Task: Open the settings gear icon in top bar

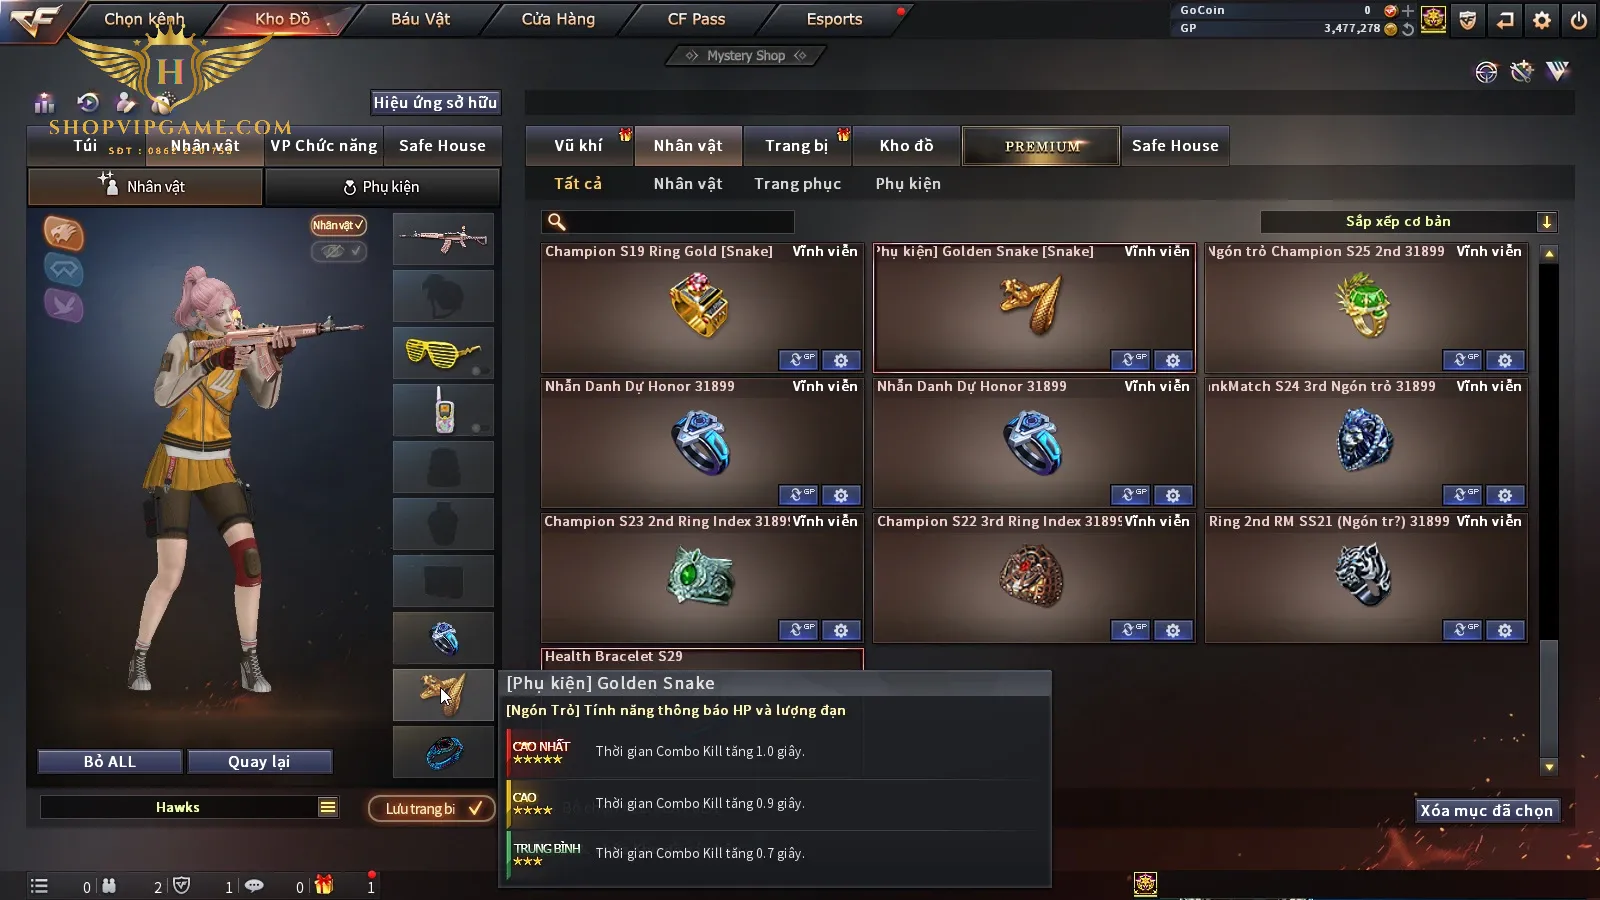Action: tap(1542, 20)
